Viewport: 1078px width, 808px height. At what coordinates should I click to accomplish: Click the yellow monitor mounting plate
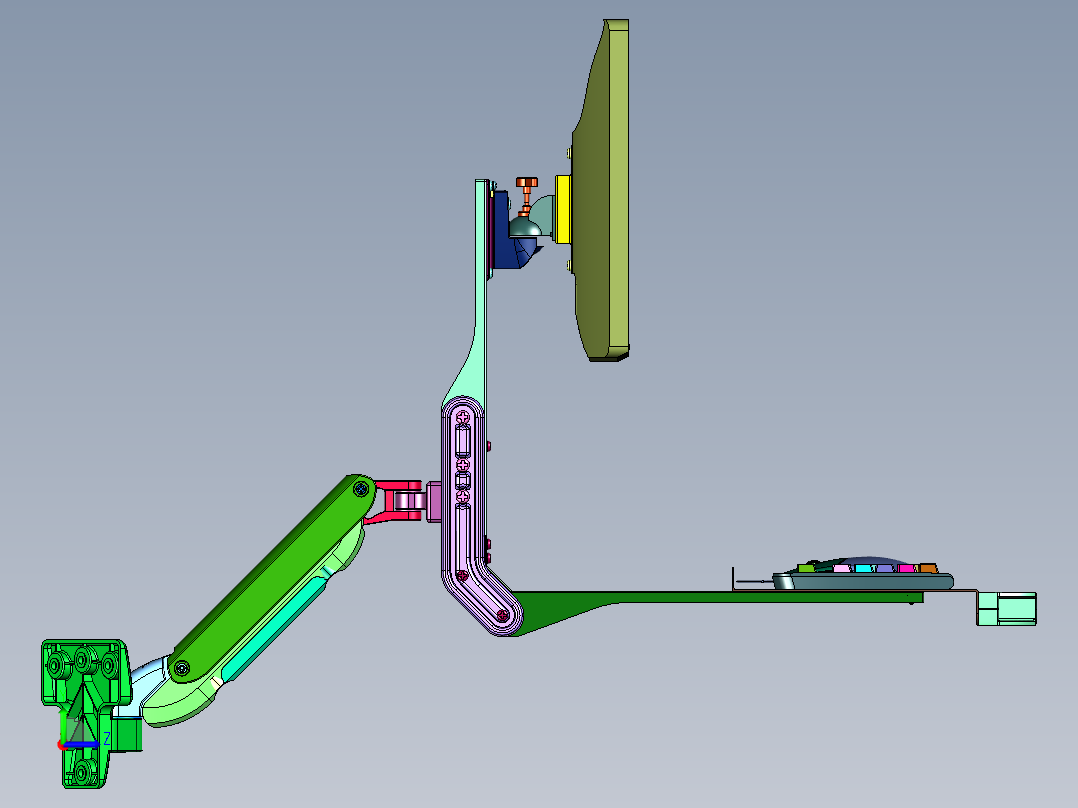562,209
